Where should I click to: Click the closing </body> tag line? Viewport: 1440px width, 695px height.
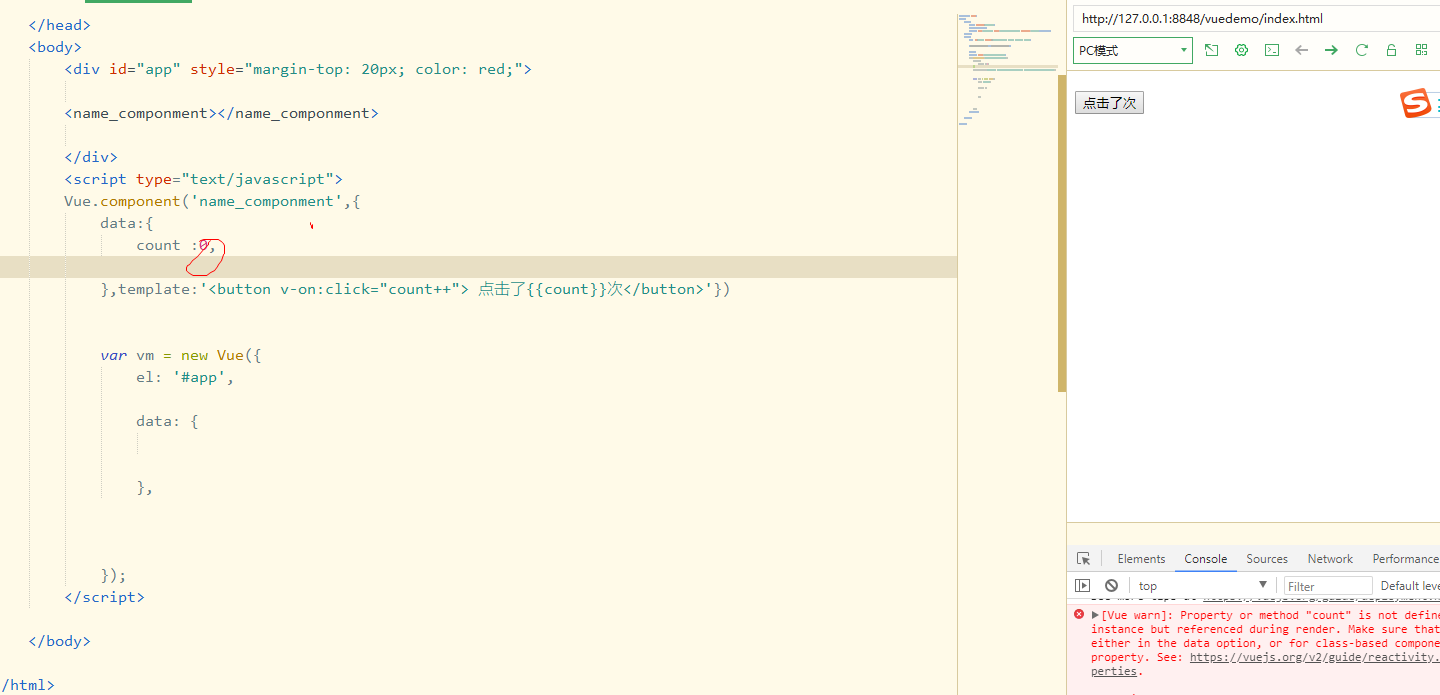59,641
